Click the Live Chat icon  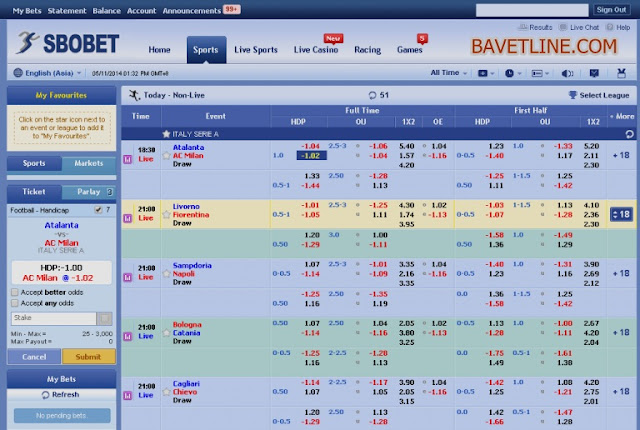563,27
